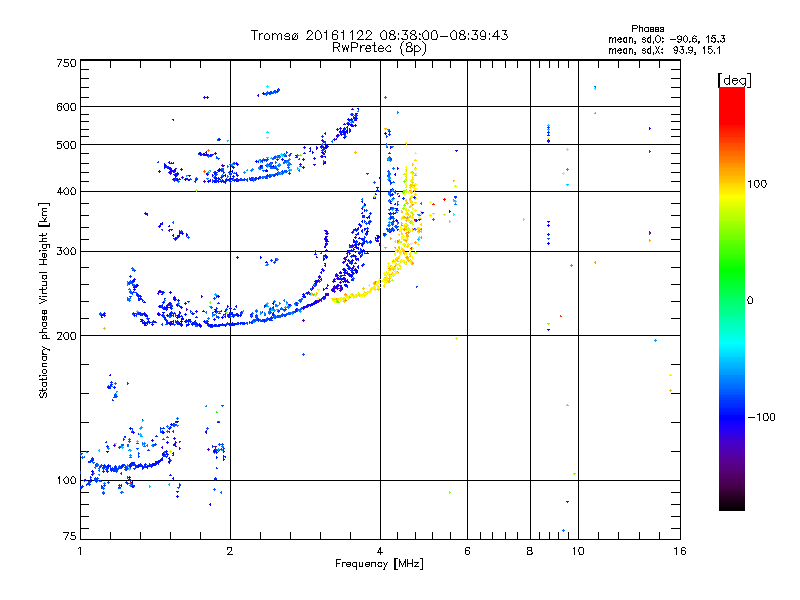
Task: Click the x-axis label '6'
Action: click(x=467, y=551)
